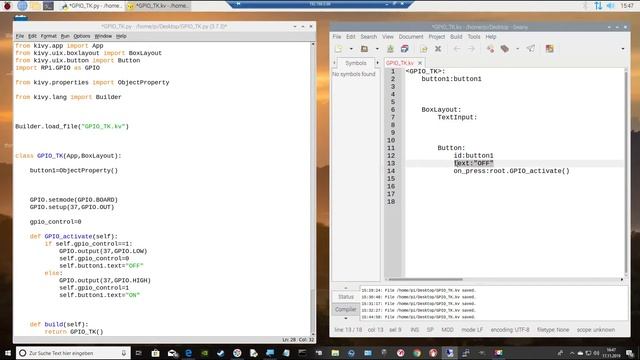Click the Compile icon in Geany toolbar
This screenshot has height=360, width=640.
490,49
